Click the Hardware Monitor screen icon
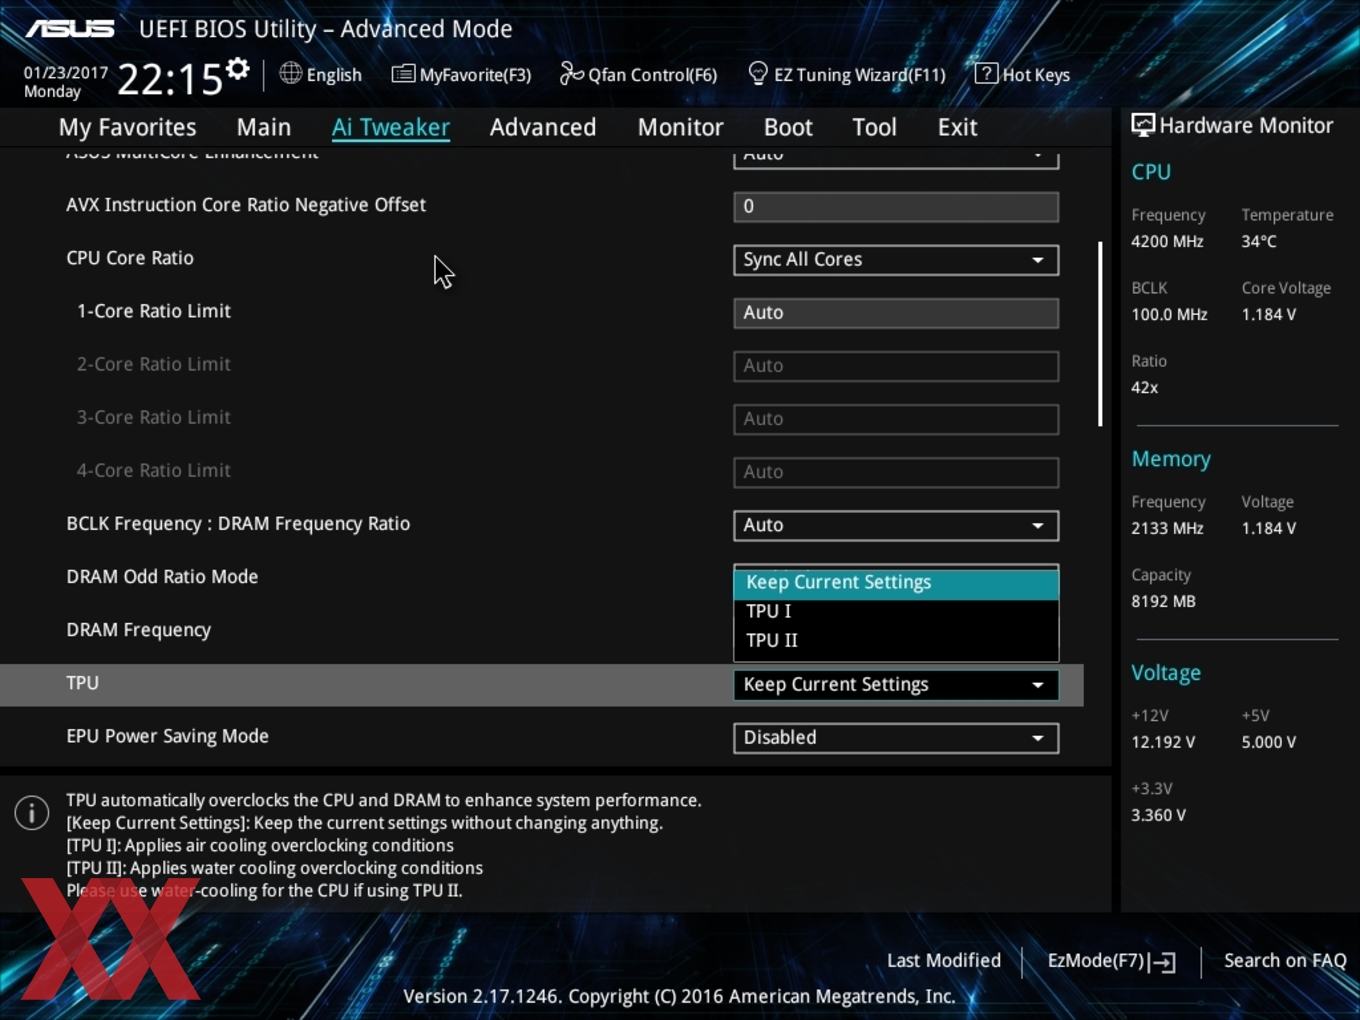Viewport: 1360px width, 1020px height. coord(1143,125)
